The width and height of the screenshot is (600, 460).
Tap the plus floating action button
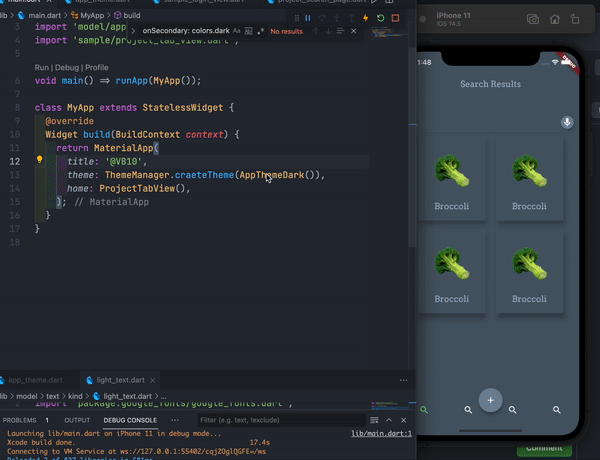[x=491, y=400]
